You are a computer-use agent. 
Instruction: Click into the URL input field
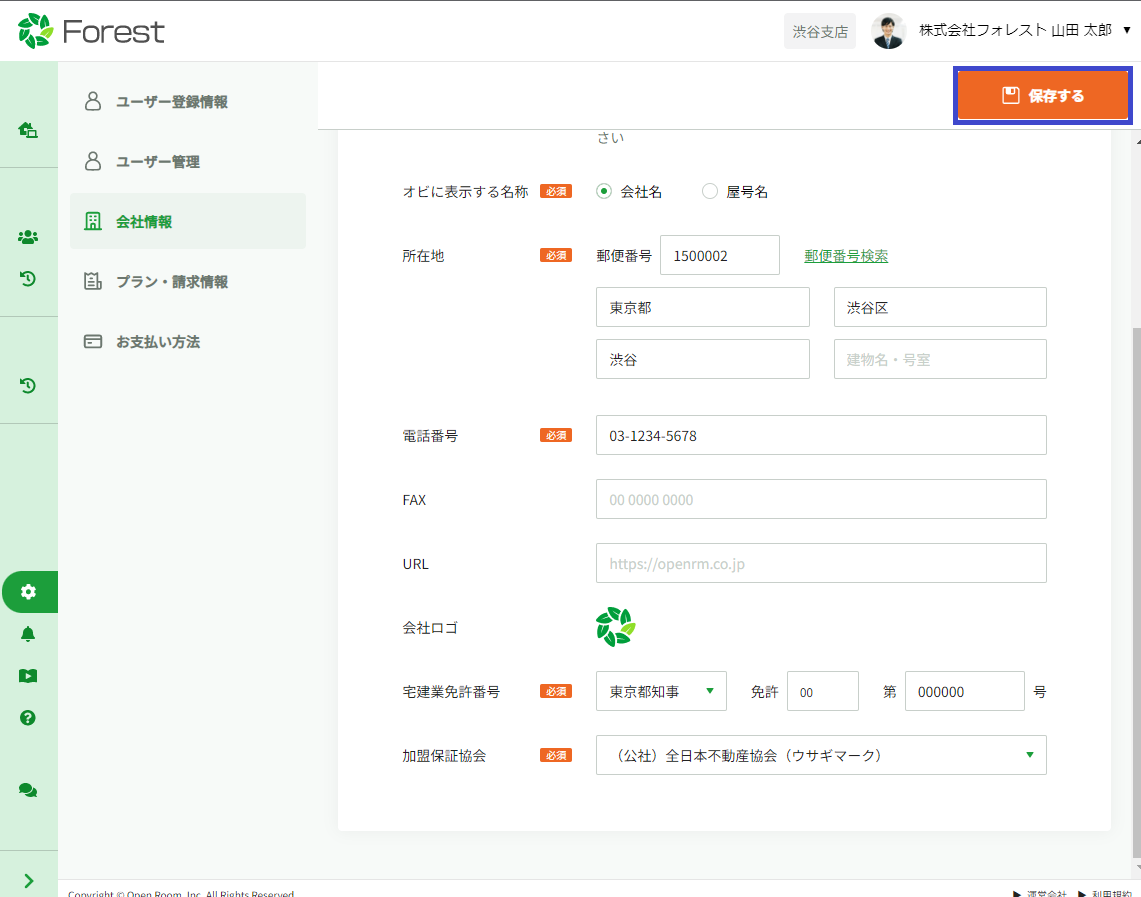point(820,563)
